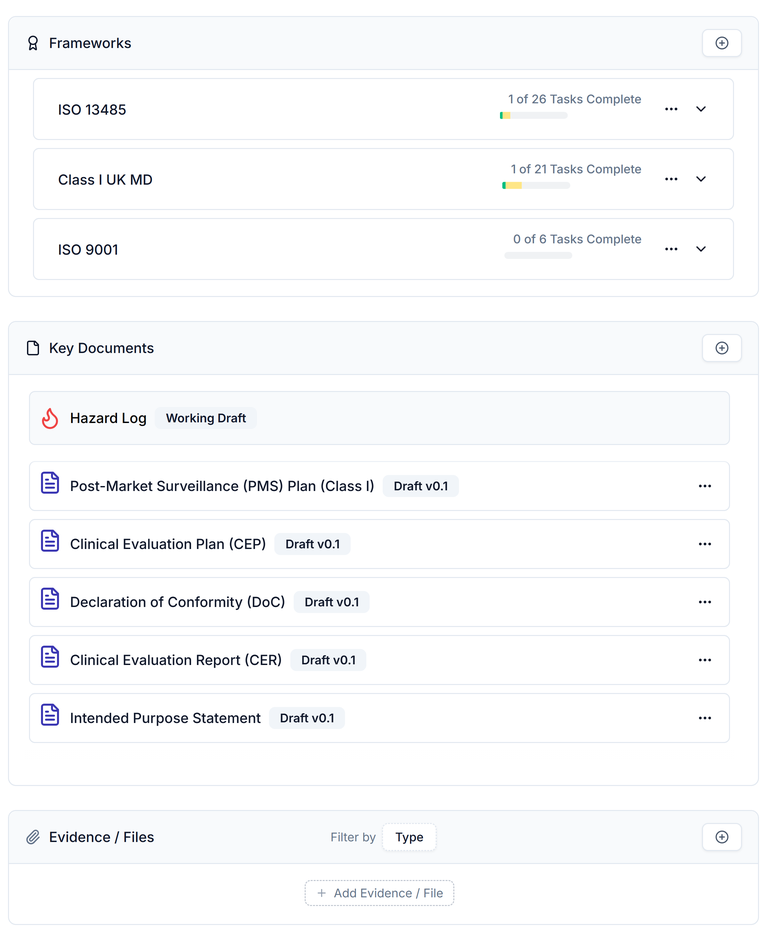Screen dimensions: 767x940
Task: Click the Frameworks ribbon badge icon
Action: click(33, 43)
